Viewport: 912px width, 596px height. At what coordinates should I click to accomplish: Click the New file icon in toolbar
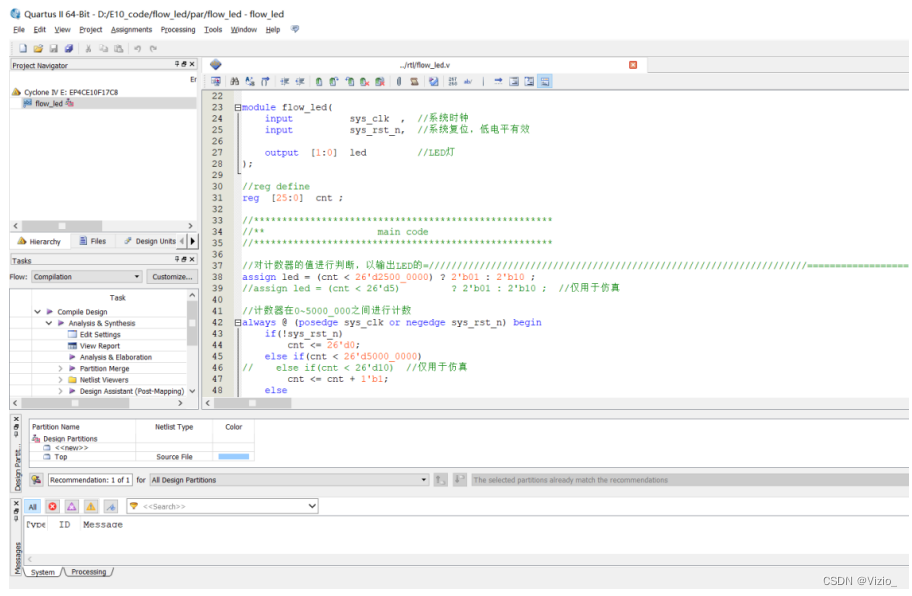[x=22, y=48]
